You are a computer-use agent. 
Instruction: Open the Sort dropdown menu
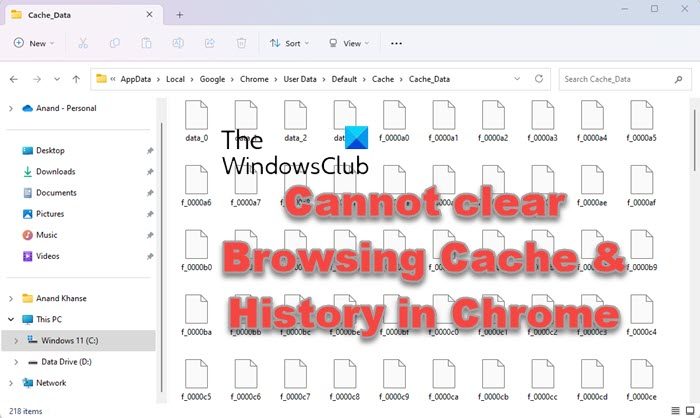(289, 43)
